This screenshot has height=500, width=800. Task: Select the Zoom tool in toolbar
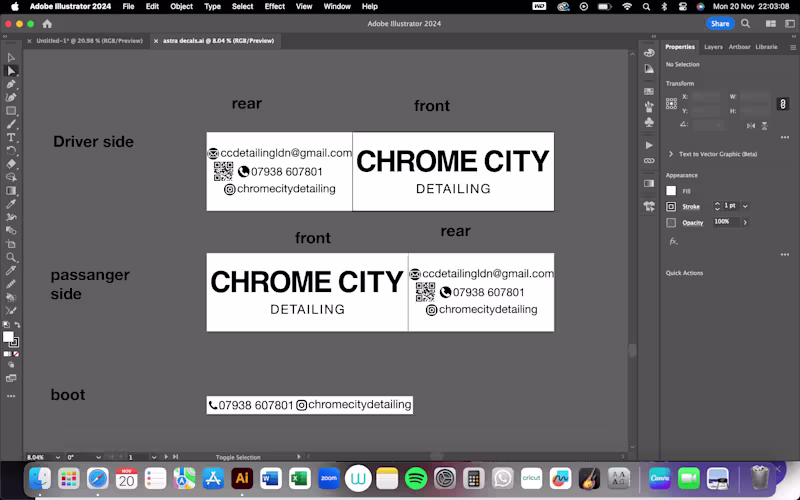click(11, 257)
